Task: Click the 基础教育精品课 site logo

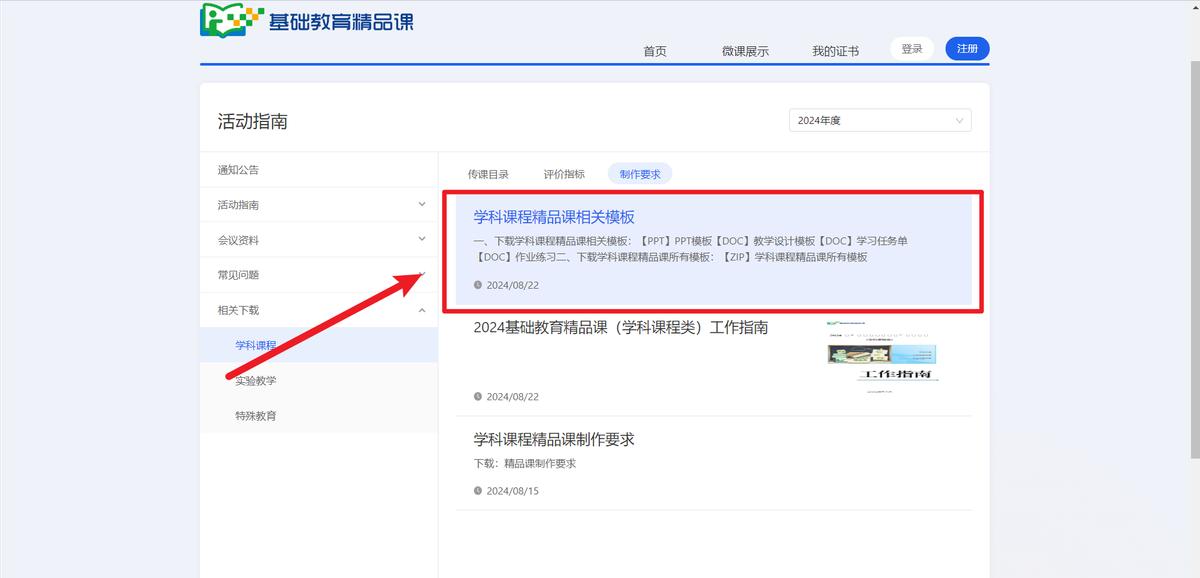Action: [x=307, y=20]
